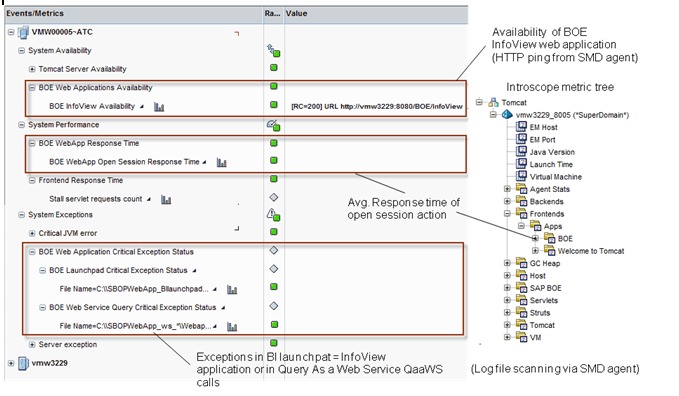Select BOE Web Application Critical Exception Status row
This screenshot has width=679, height=396.
116,252
